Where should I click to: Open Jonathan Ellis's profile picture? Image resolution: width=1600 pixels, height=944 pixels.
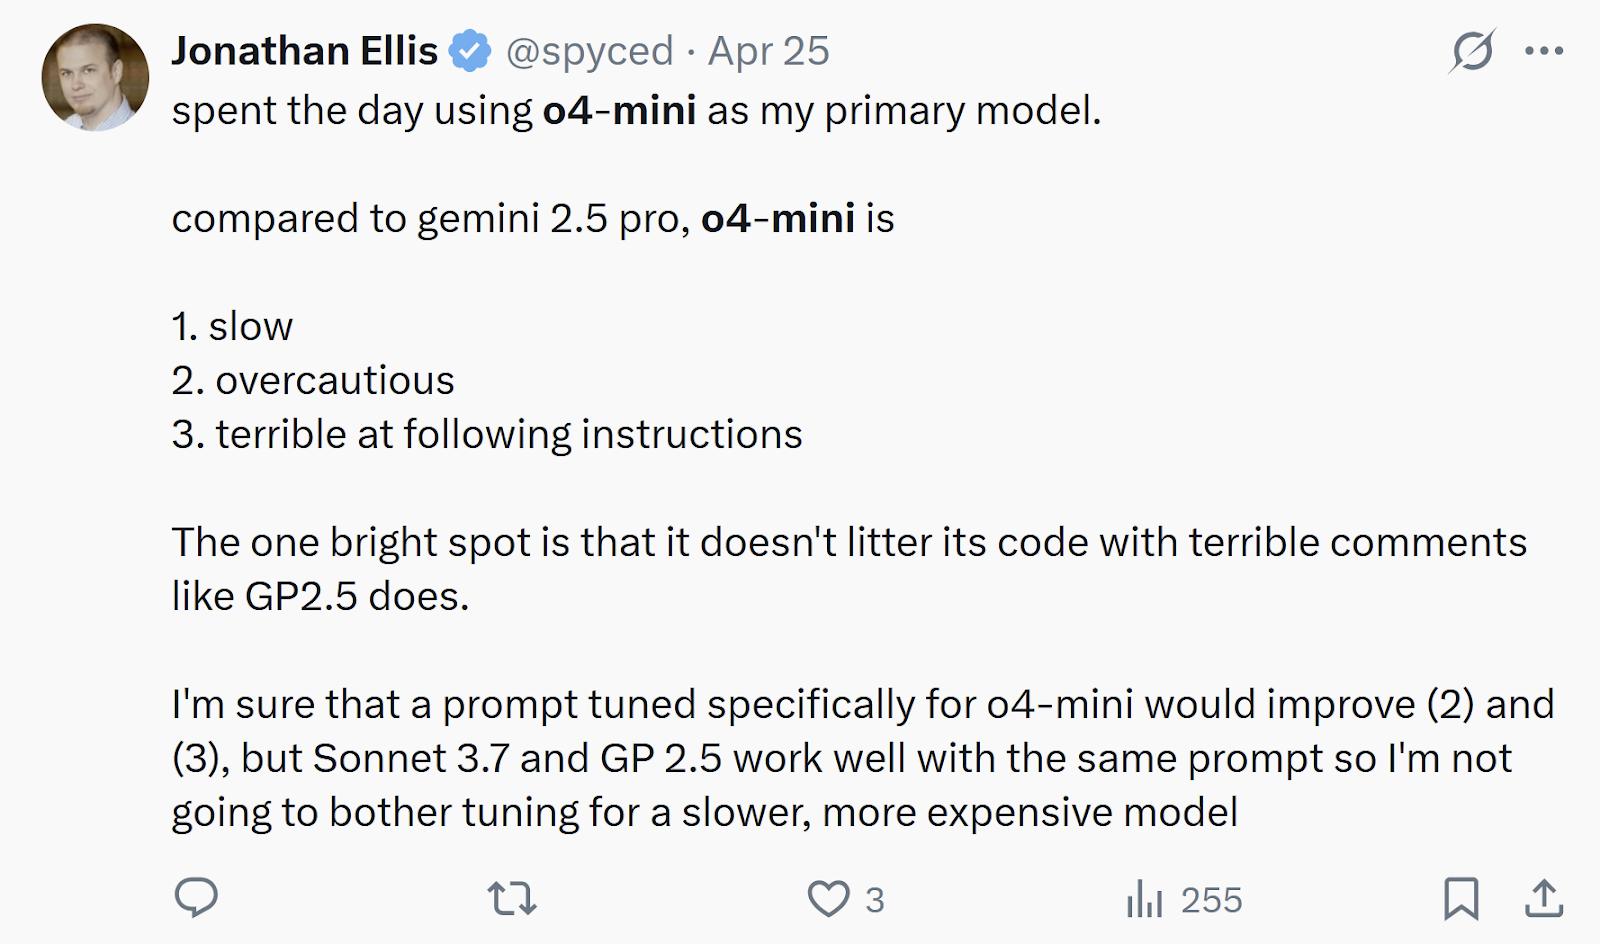pyautogui.click(x=95, y=78)
